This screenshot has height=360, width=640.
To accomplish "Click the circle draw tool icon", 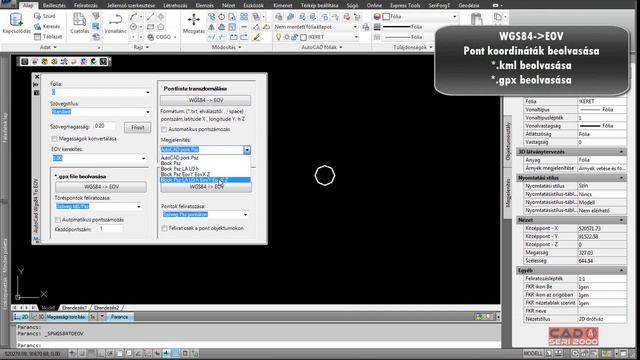I will click(x=133, y=27).
